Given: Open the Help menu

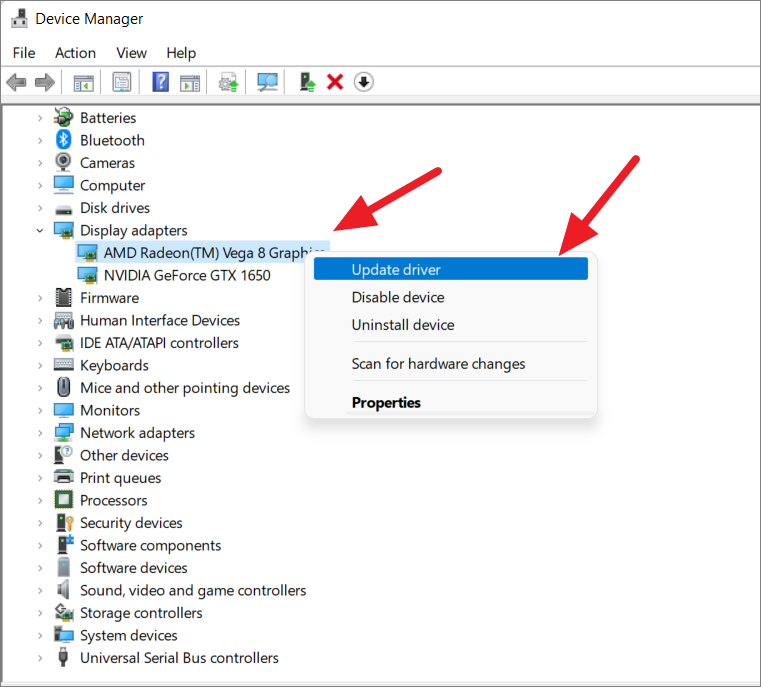Looking at the screenshot, I should pyautogui.click(x=181, y=52).
